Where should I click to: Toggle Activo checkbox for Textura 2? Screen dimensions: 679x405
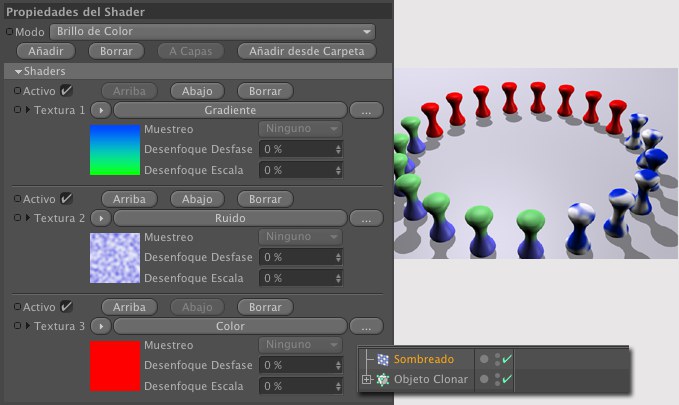pos(66,199)
